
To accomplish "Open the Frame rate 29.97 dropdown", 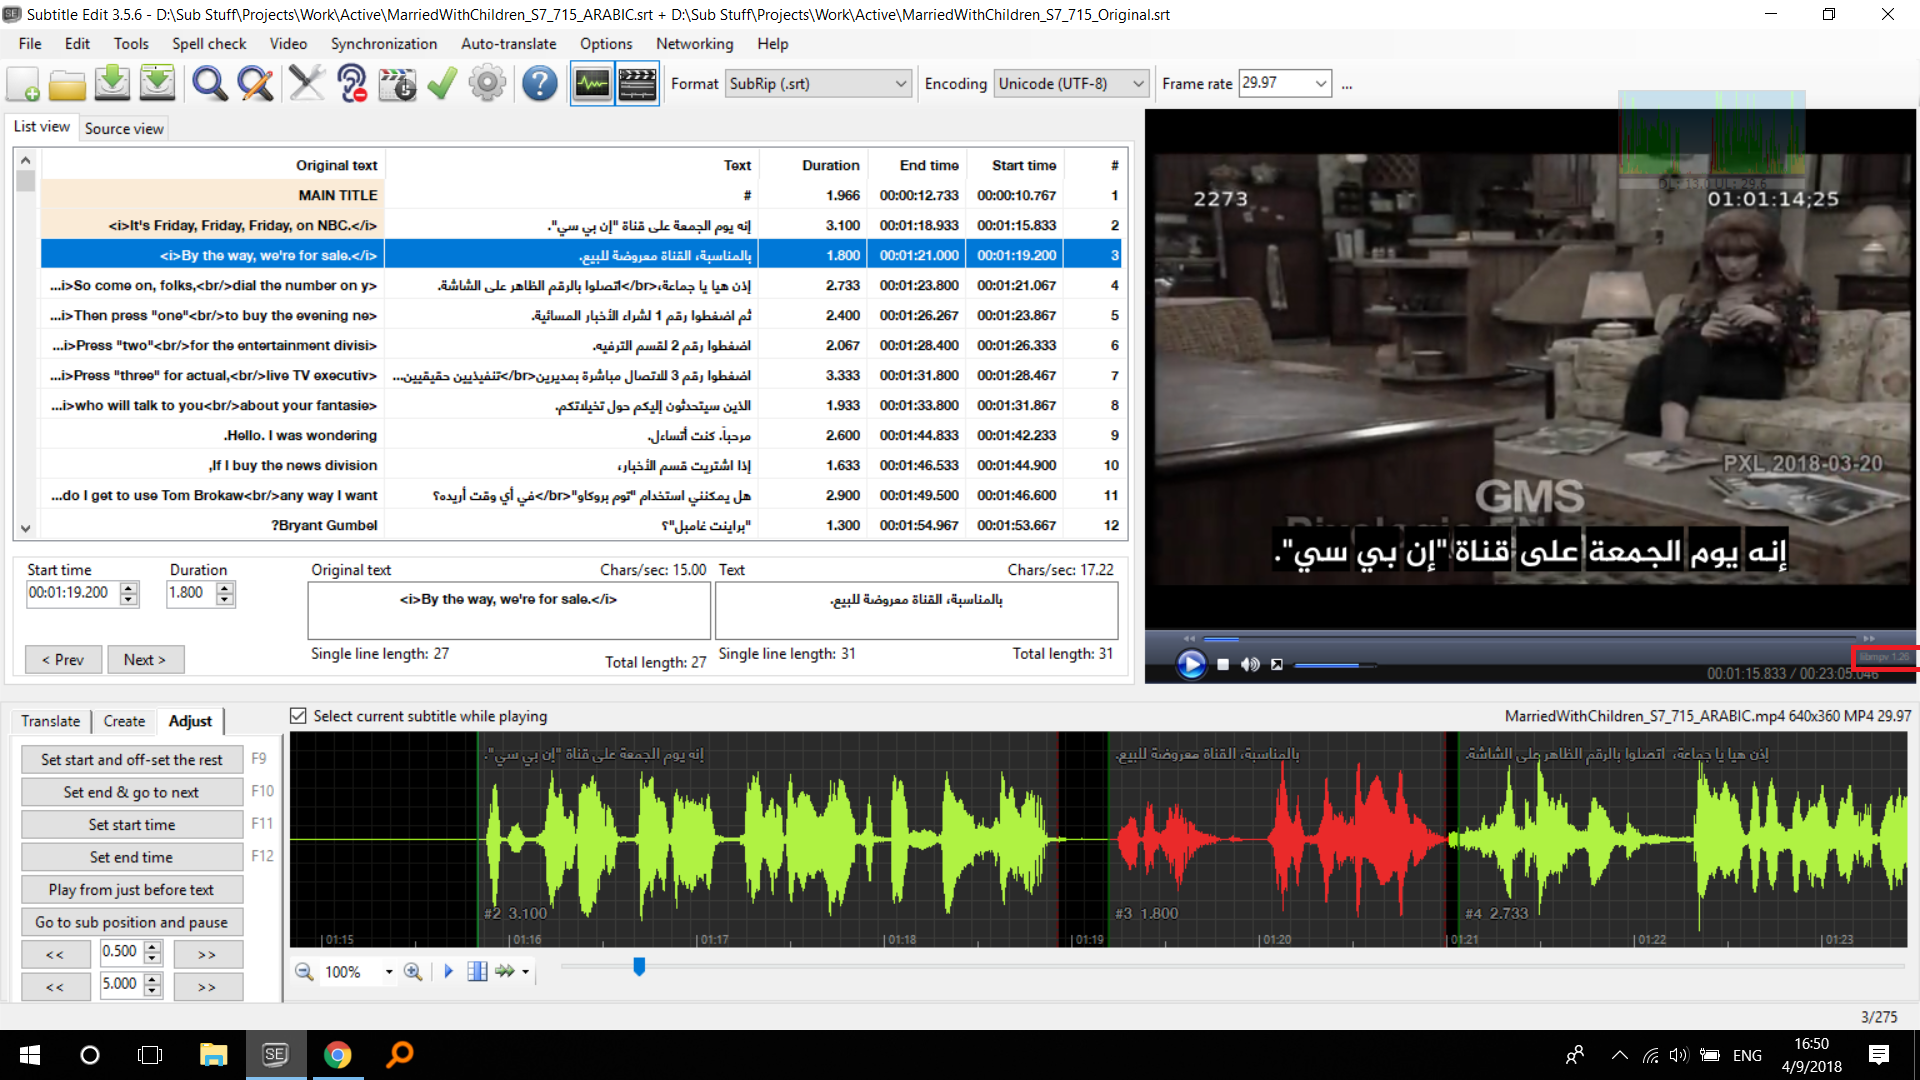I will click(1284, 84).
